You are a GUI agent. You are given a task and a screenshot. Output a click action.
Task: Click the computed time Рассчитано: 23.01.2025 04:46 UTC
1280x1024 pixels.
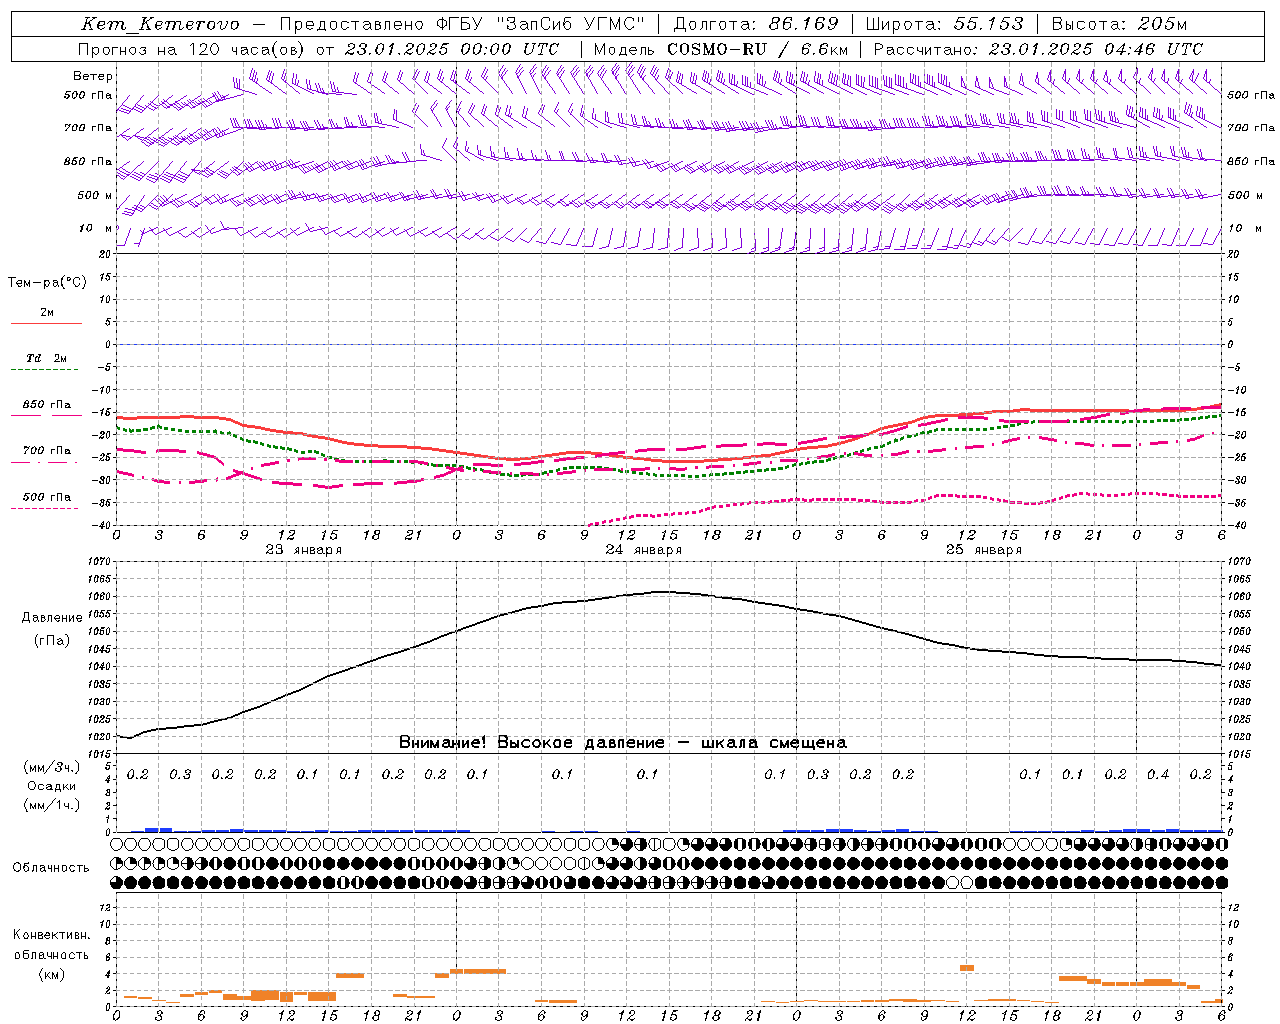1038,49
